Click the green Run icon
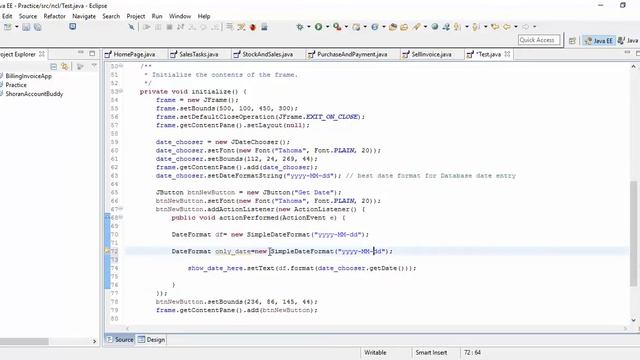This screenshot has height=360, width=640. tap(318, 27)
